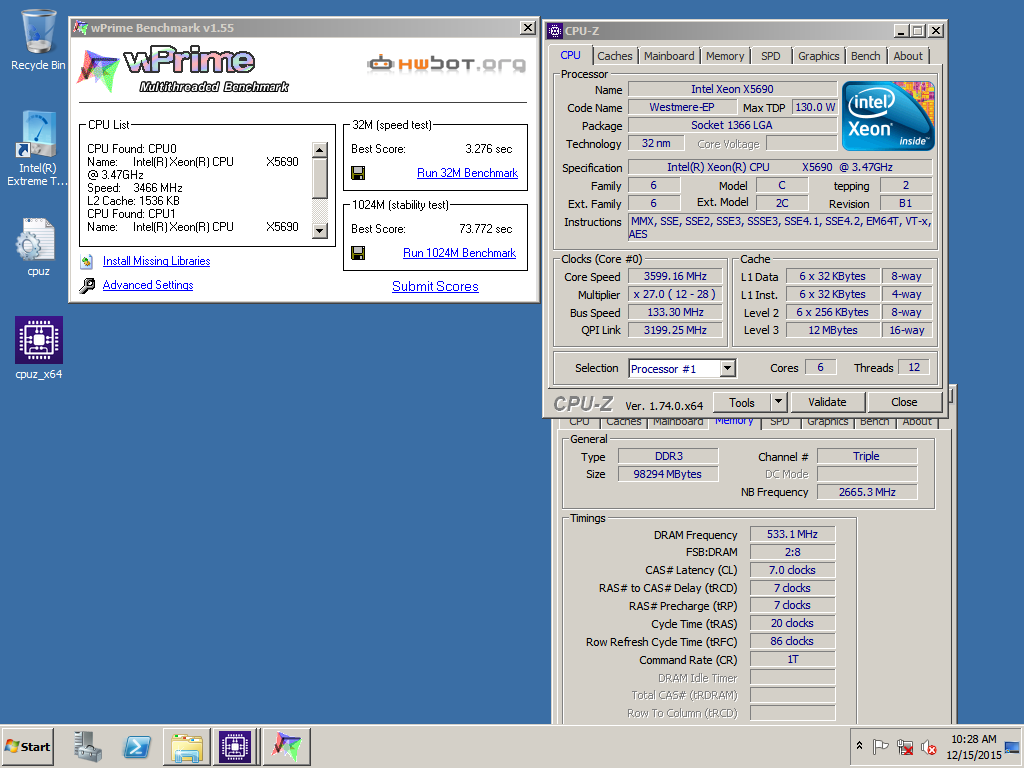Click the CPU-Z title bar icon
This screenshot has width=1024, height=768.
point(554,31)
